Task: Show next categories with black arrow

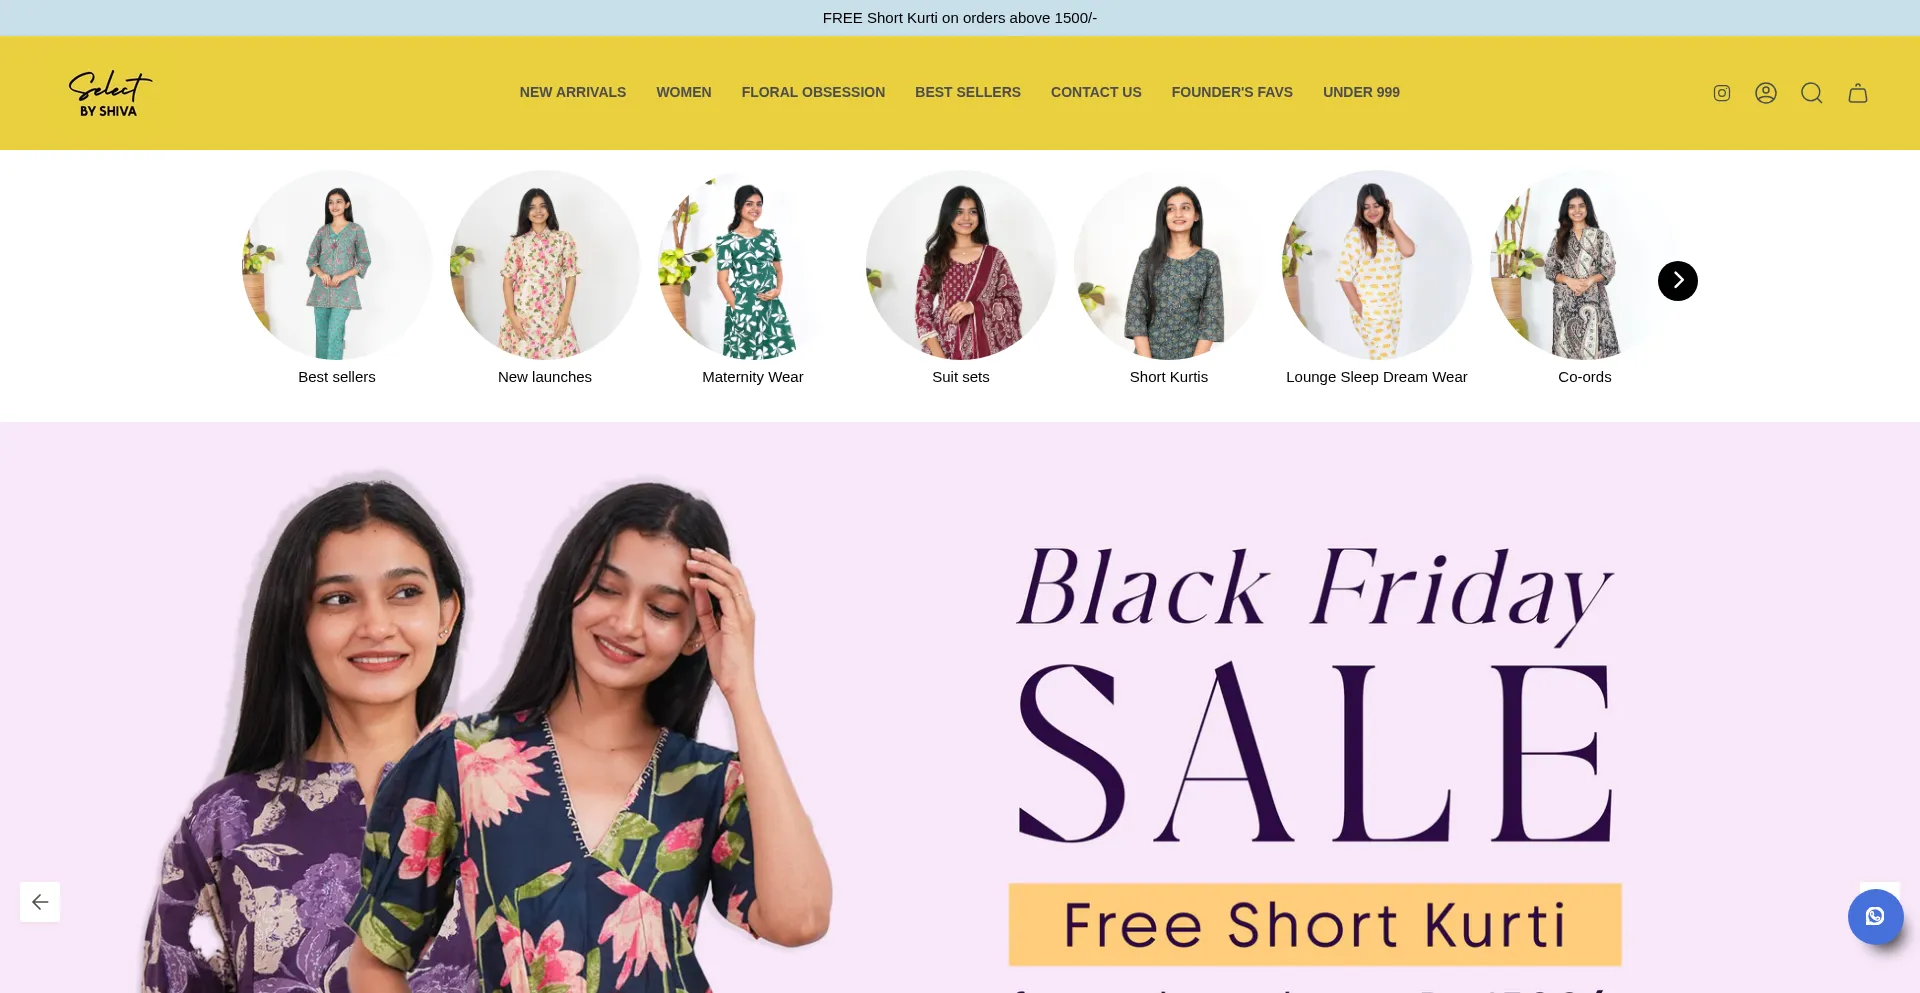Action: tap(1678, 281)
